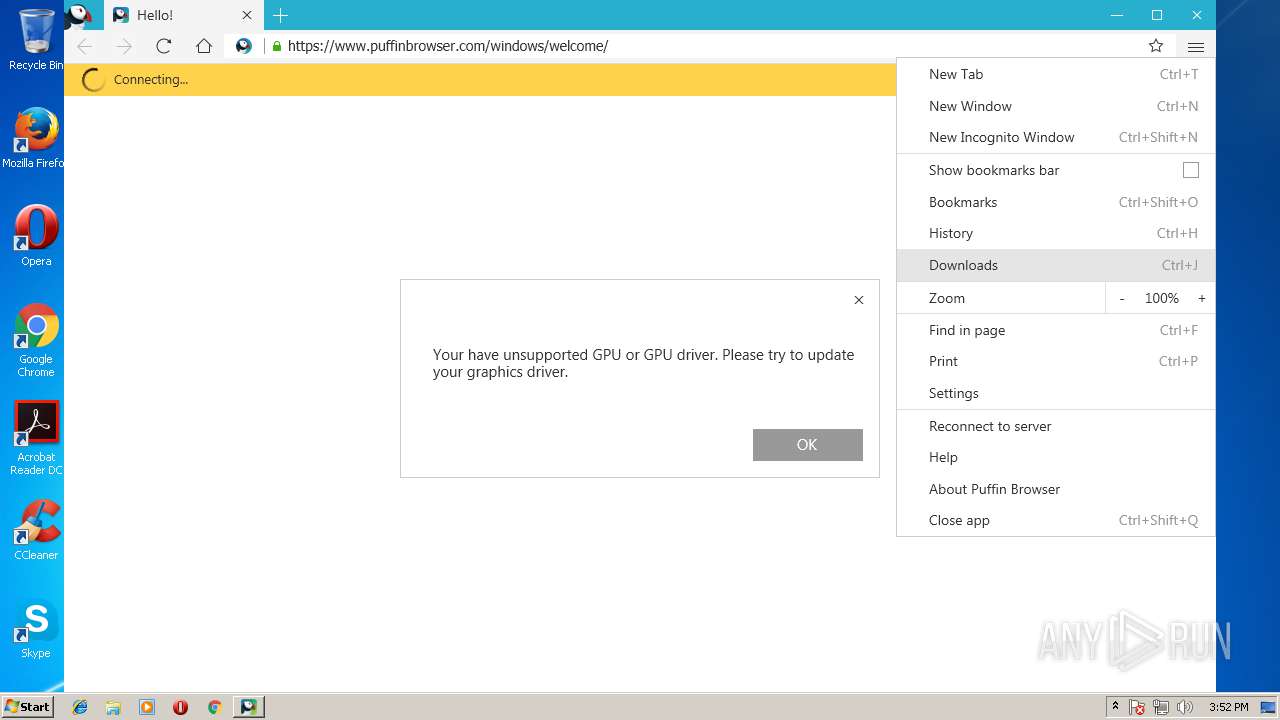Close the Hello! tab
Image resolution: width=1280 pixels, height=720 pixels.
247,15
